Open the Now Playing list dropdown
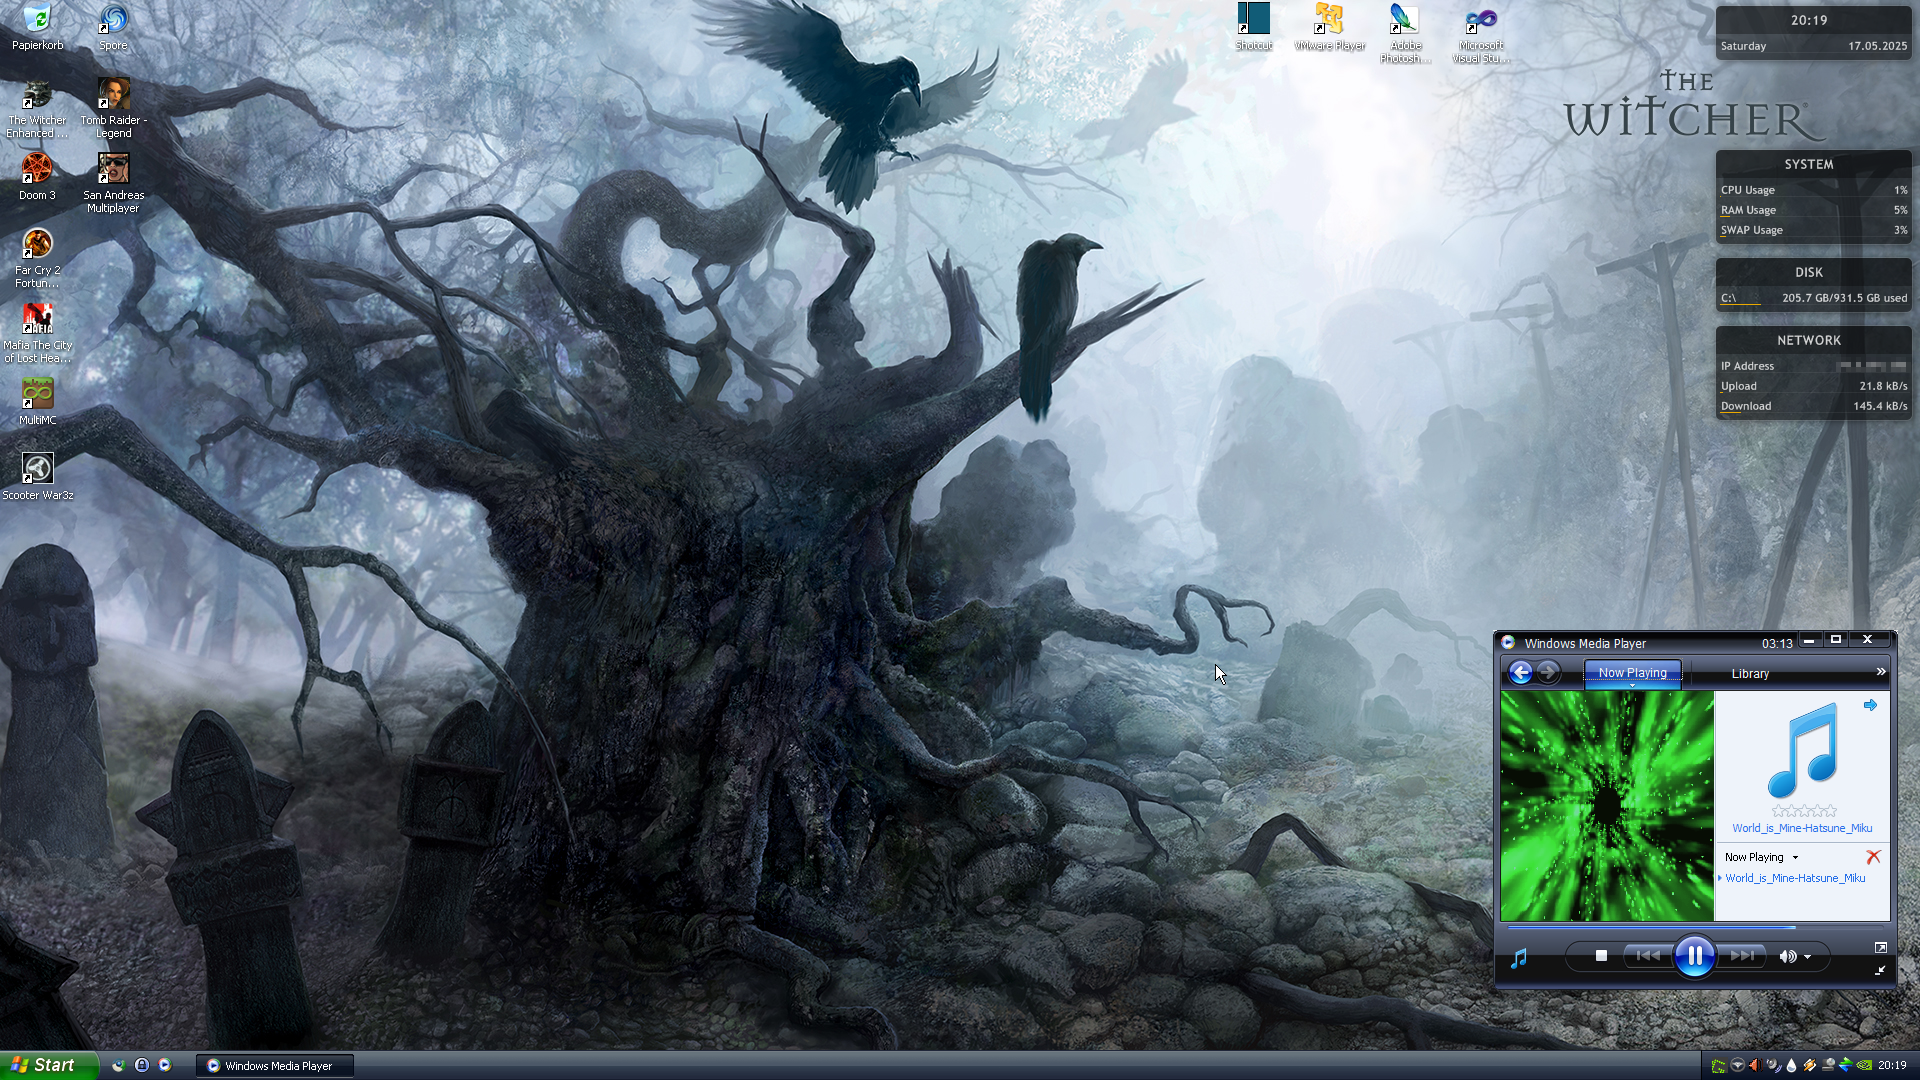This screenshot has height=1080, width=1920. click(1761, 857)
